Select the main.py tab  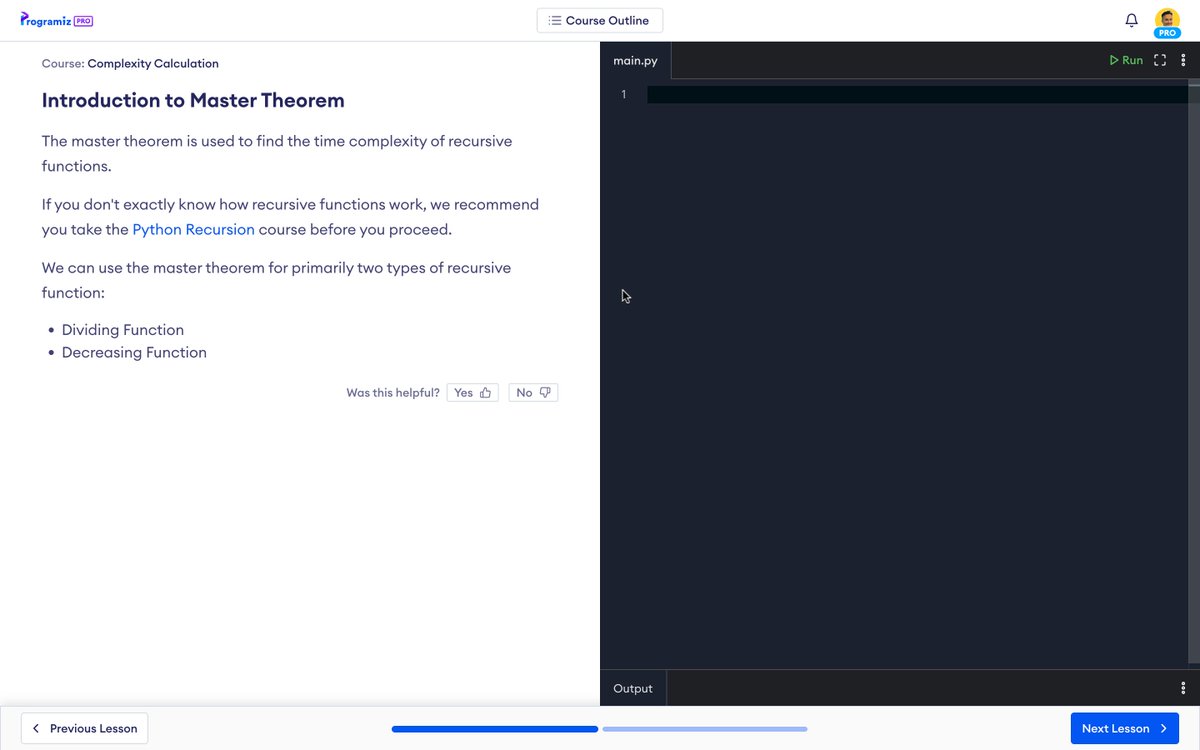pos(636,60)
